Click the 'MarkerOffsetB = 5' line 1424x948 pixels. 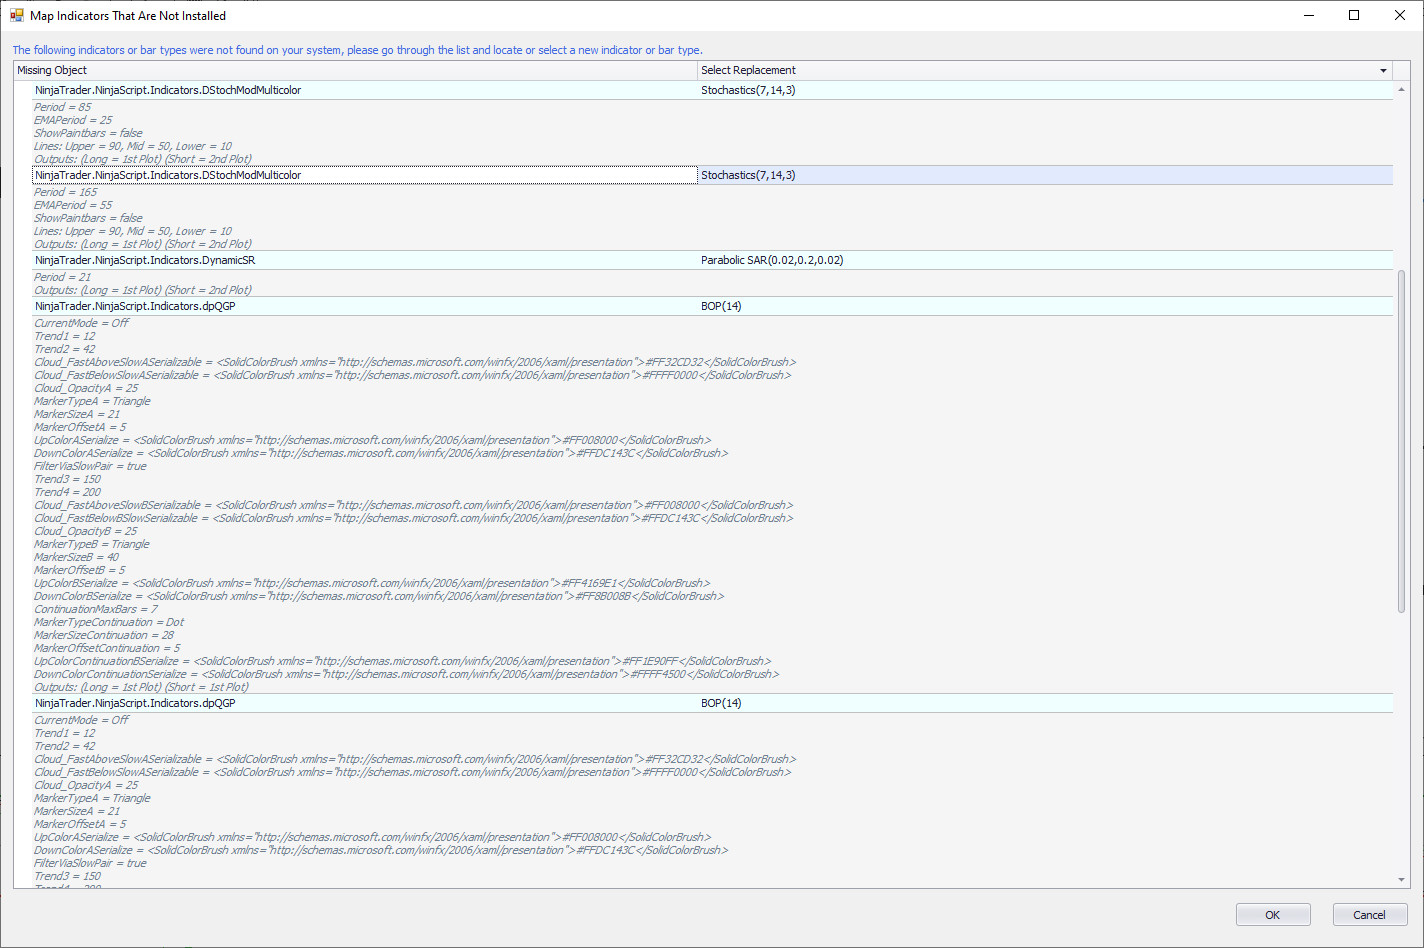click(x=80, y=570)
